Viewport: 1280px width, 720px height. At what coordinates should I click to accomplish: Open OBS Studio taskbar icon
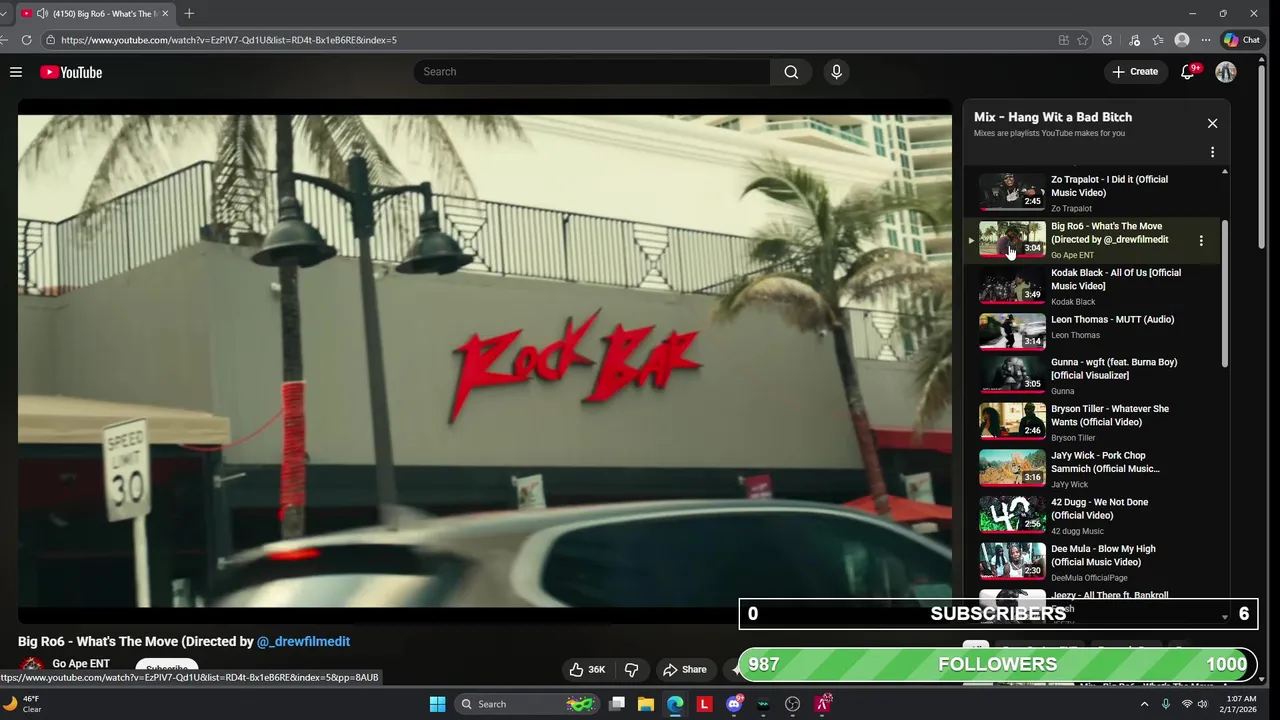click(793, 704)
